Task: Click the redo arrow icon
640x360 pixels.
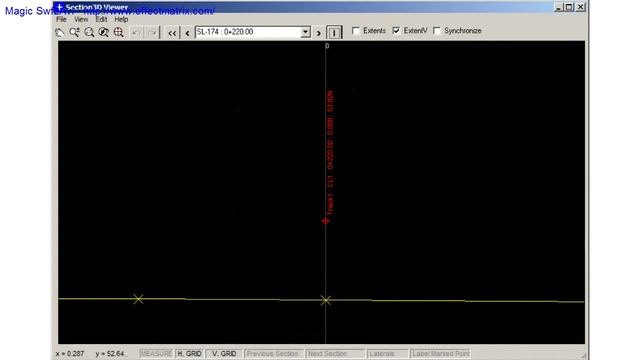Action: [x=151, y=32]
